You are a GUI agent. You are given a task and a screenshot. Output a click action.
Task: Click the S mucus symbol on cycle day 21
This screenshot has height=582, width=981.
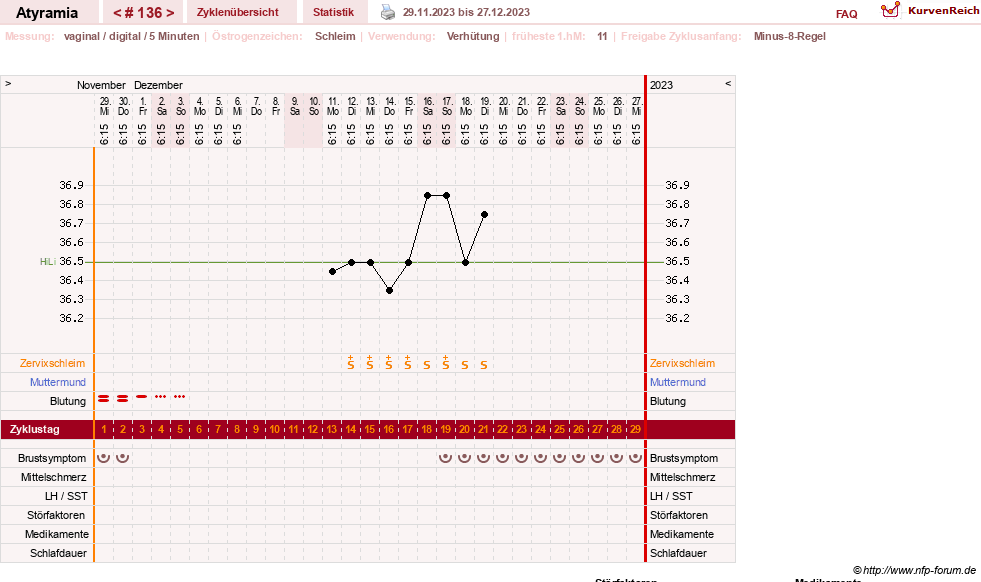click(484, 365)
